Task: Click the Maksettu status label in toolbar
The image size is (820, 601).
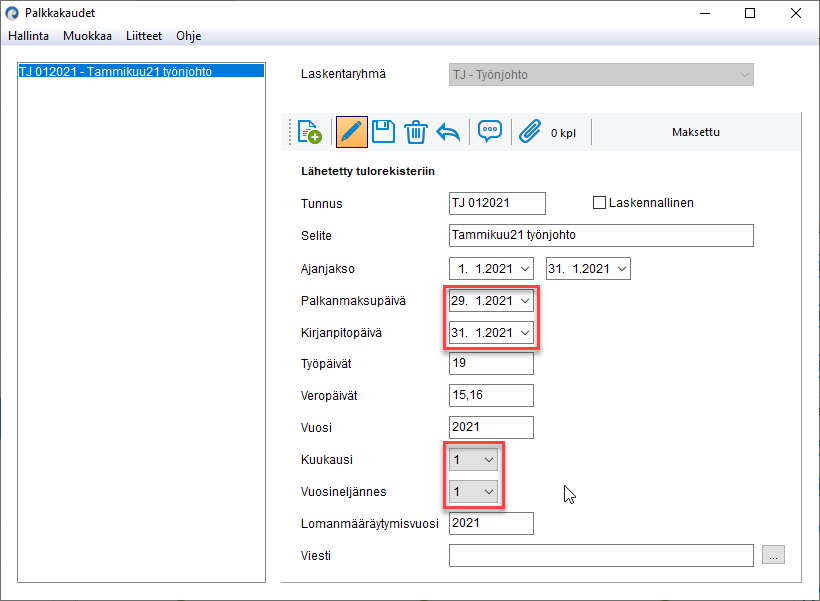Action: coord(696,132)
